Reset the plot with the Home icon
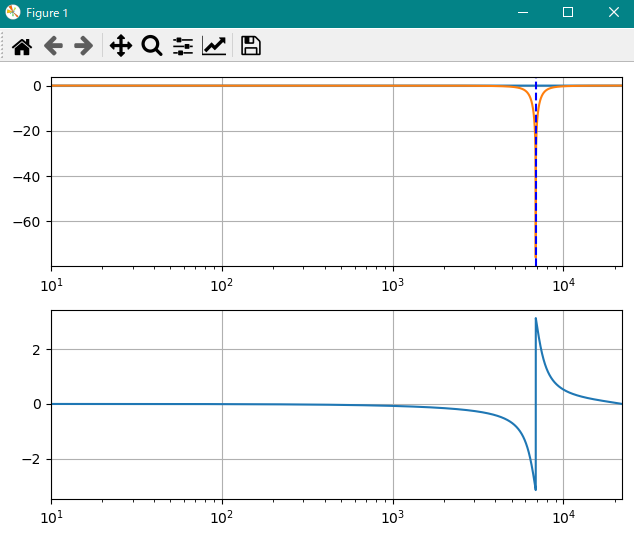634x538 pixels. coord(22,46)
